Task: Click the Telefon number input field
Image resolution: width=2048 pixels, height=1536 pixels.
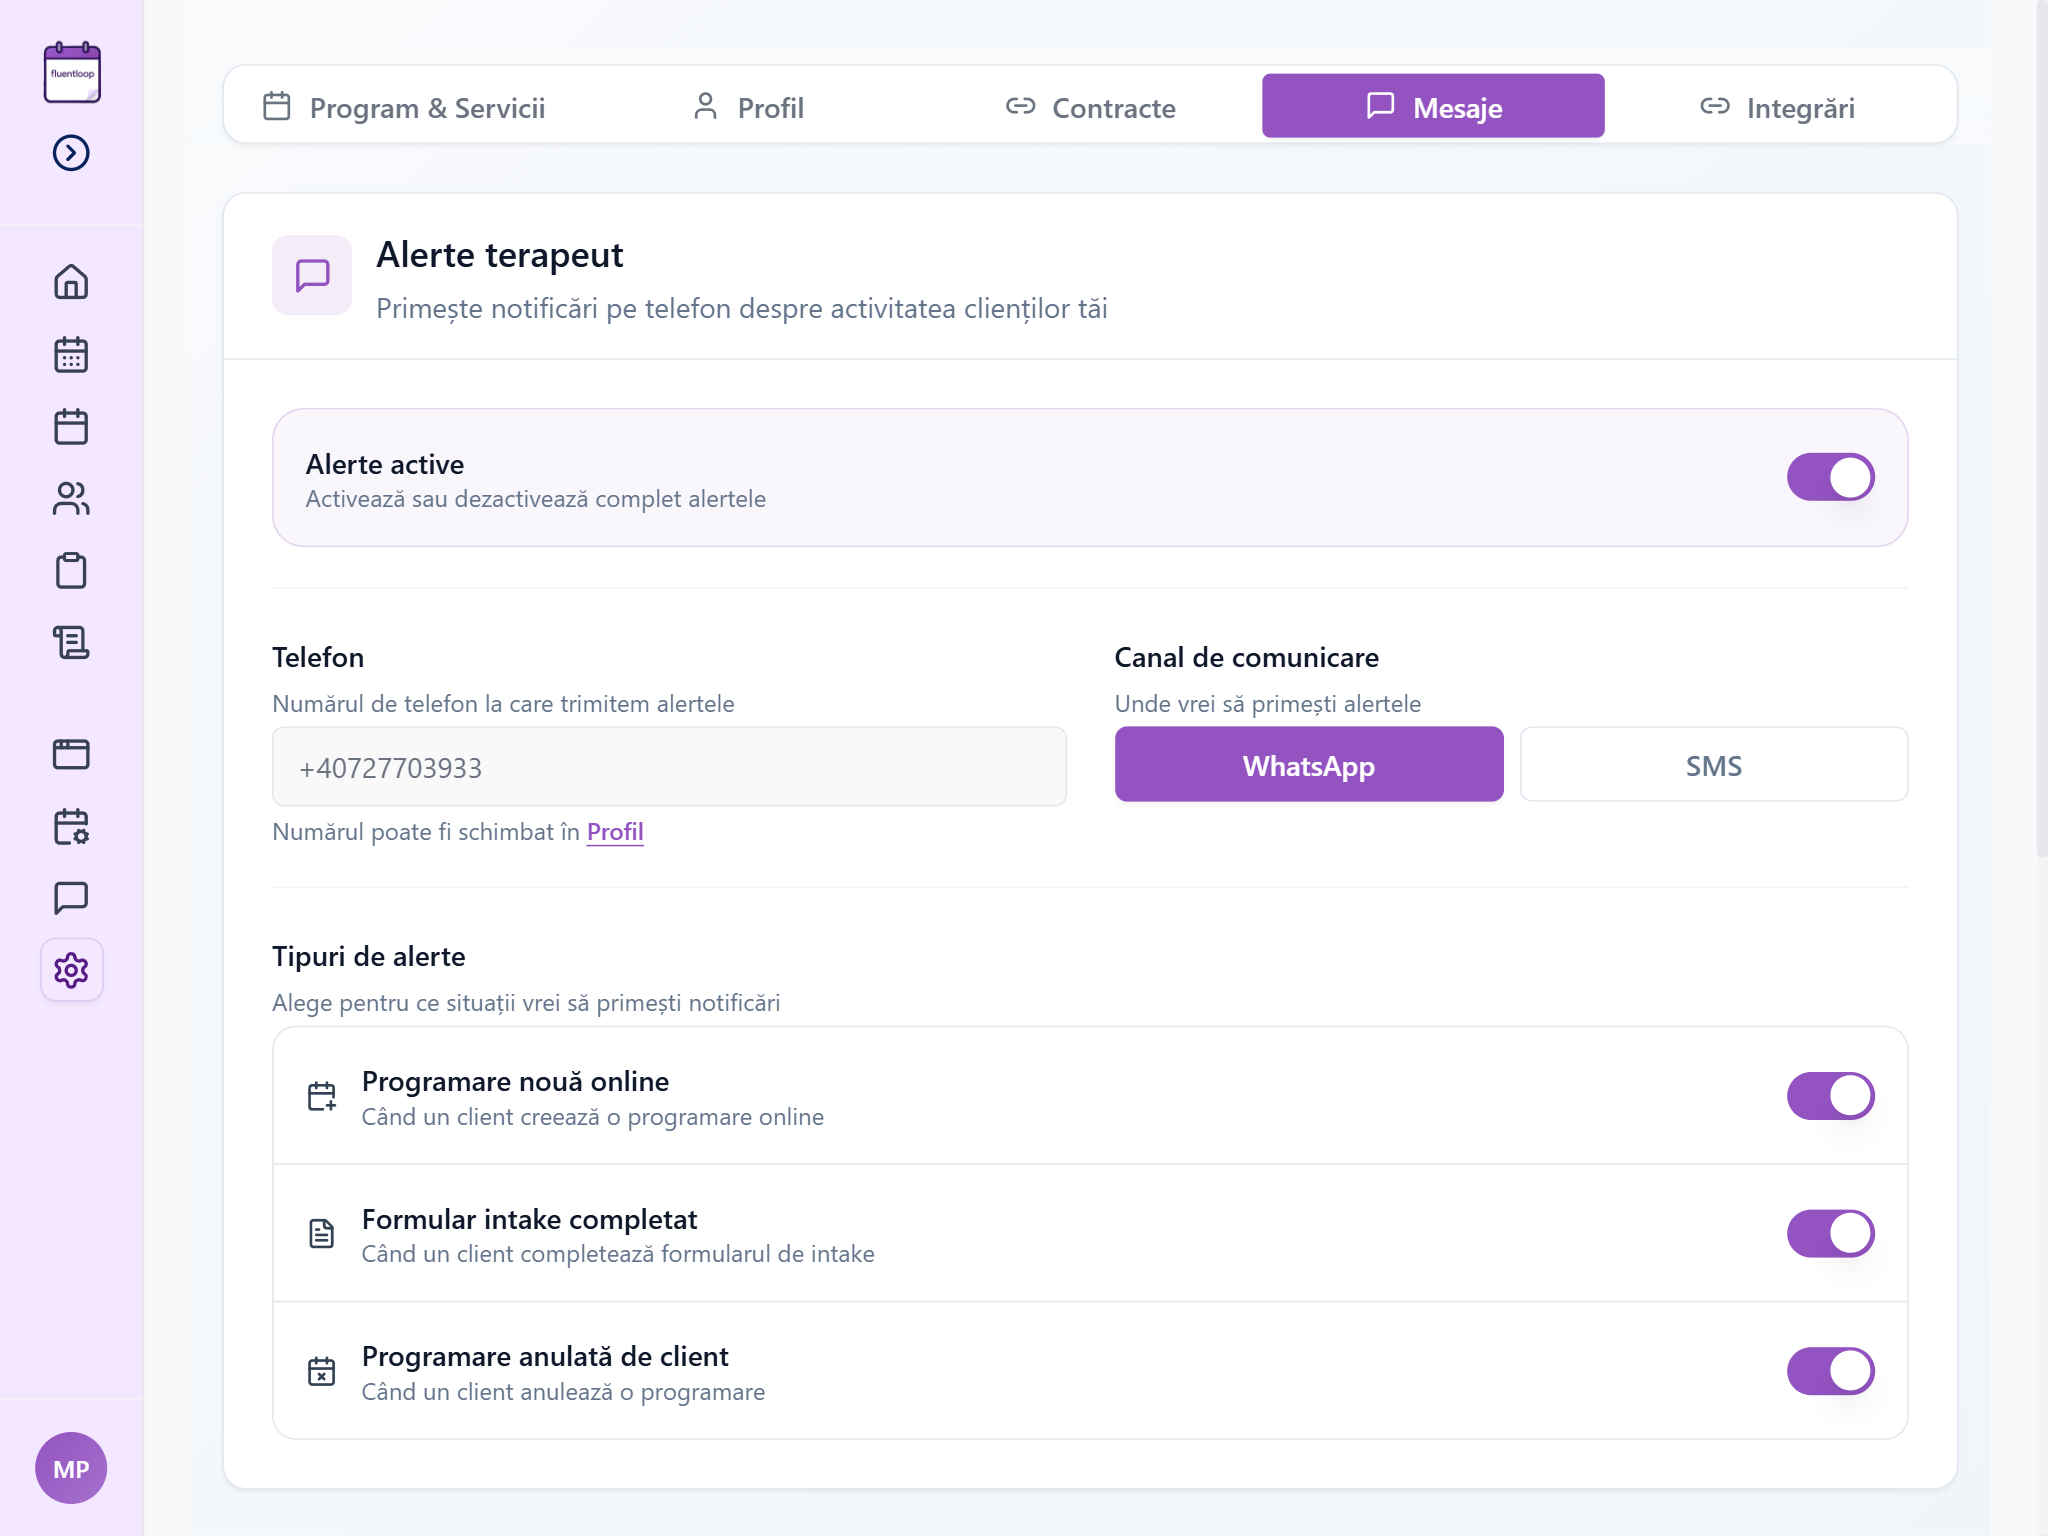Action: click(669, 767)
